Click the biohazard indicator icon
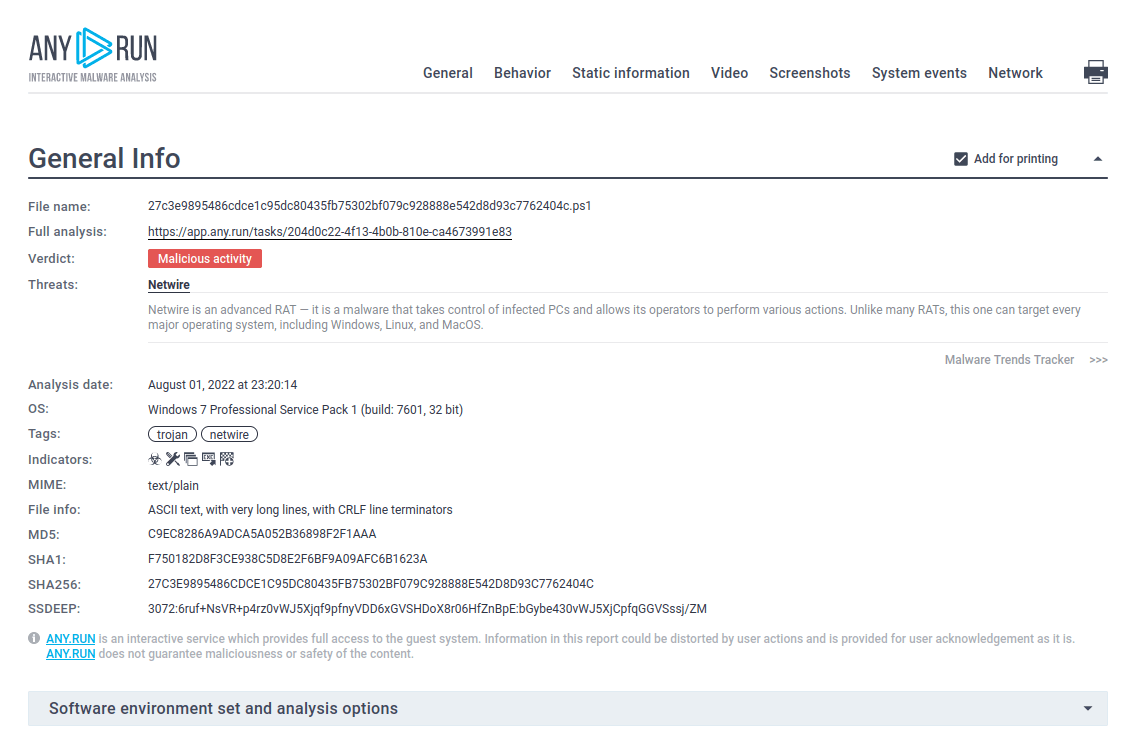This screenshot has height=748, width=1135. (x=154, y=459)
